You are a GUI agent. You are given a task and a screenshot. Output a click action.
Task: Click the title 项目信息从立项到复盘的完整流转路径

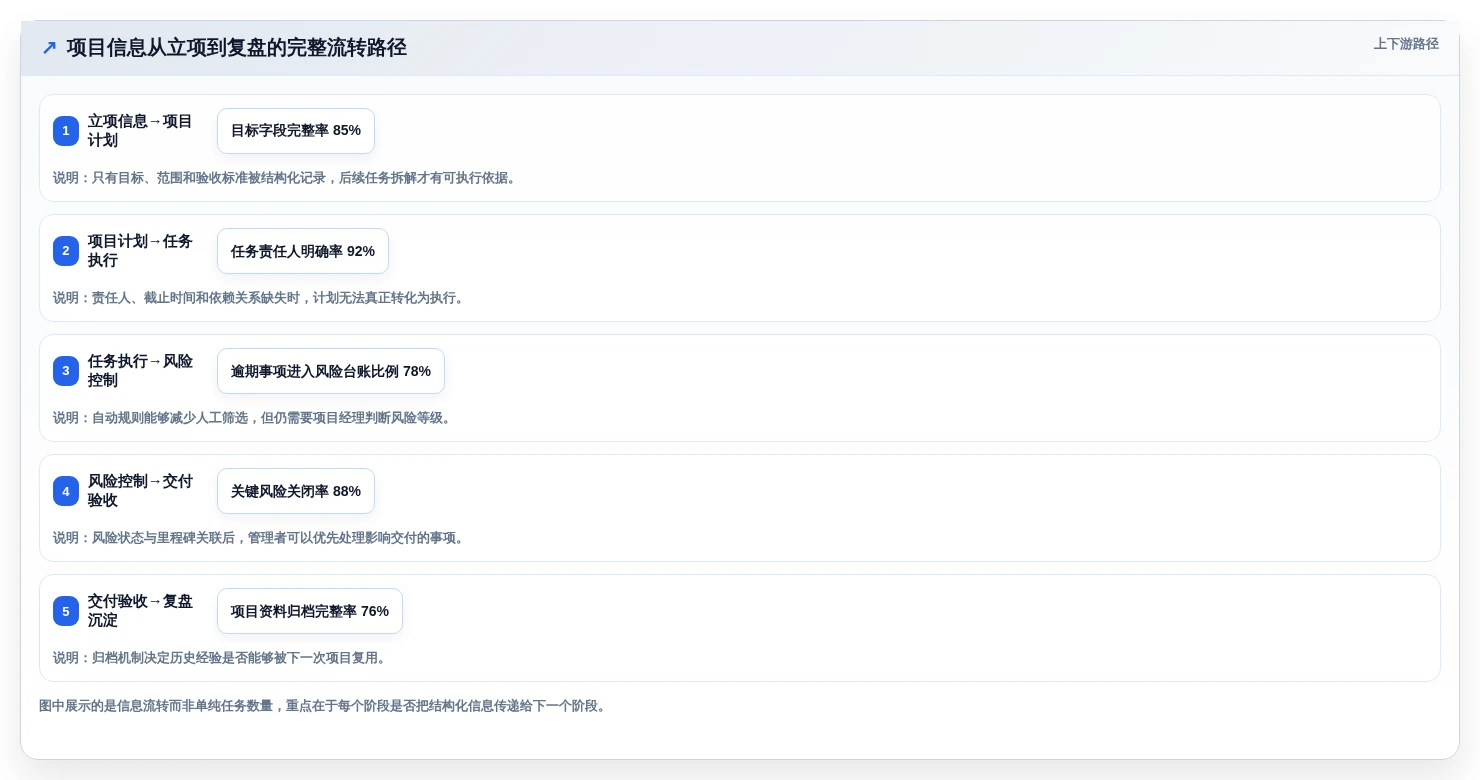click(236, 48)
